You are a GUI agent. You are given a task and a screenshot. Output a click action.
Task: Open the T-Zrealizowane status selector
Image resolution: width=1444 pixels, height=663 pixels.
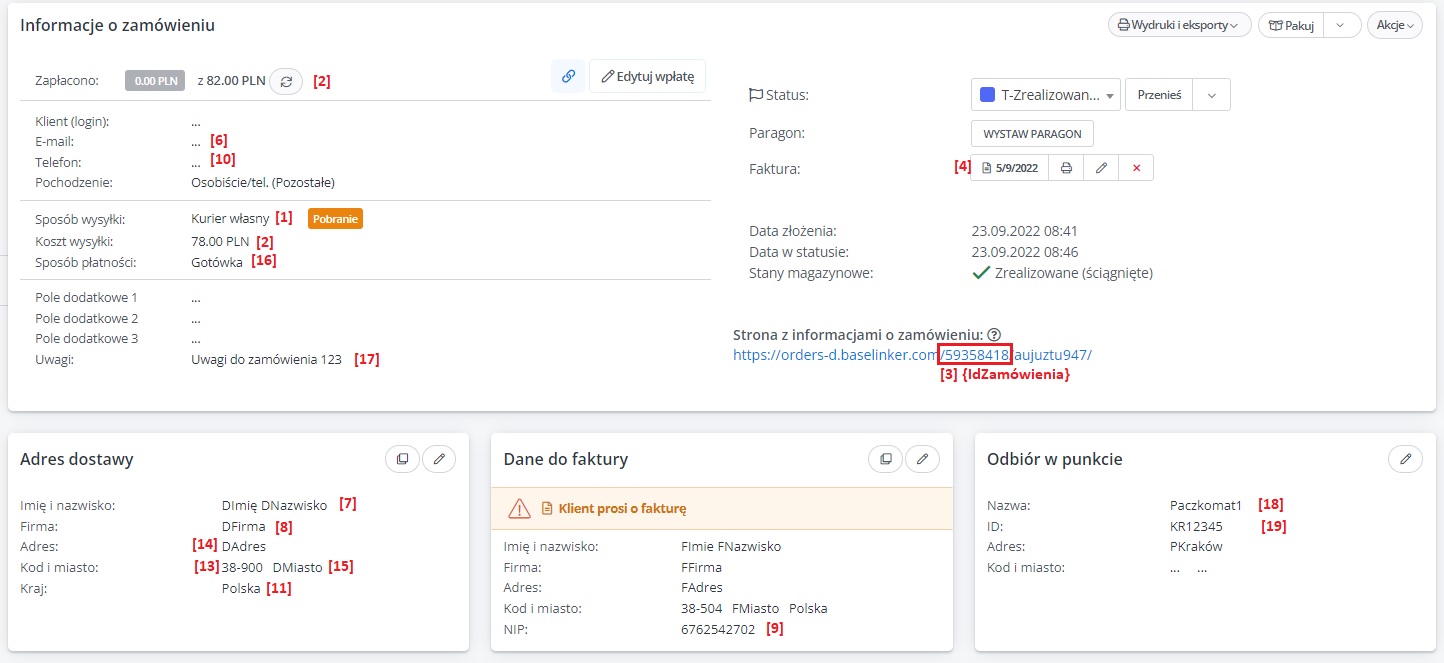(1046, 95)
